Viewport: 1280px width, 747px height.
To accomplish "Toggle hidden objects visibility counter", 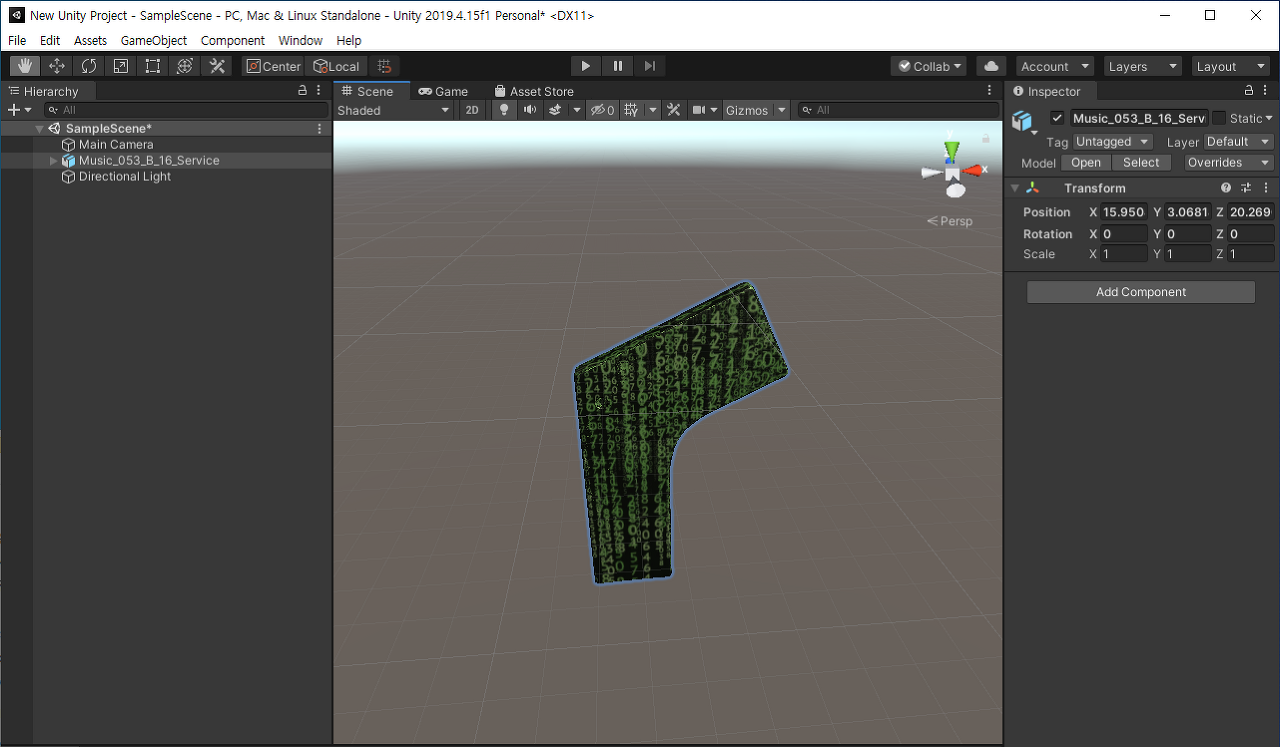I will tap(603, 110).
